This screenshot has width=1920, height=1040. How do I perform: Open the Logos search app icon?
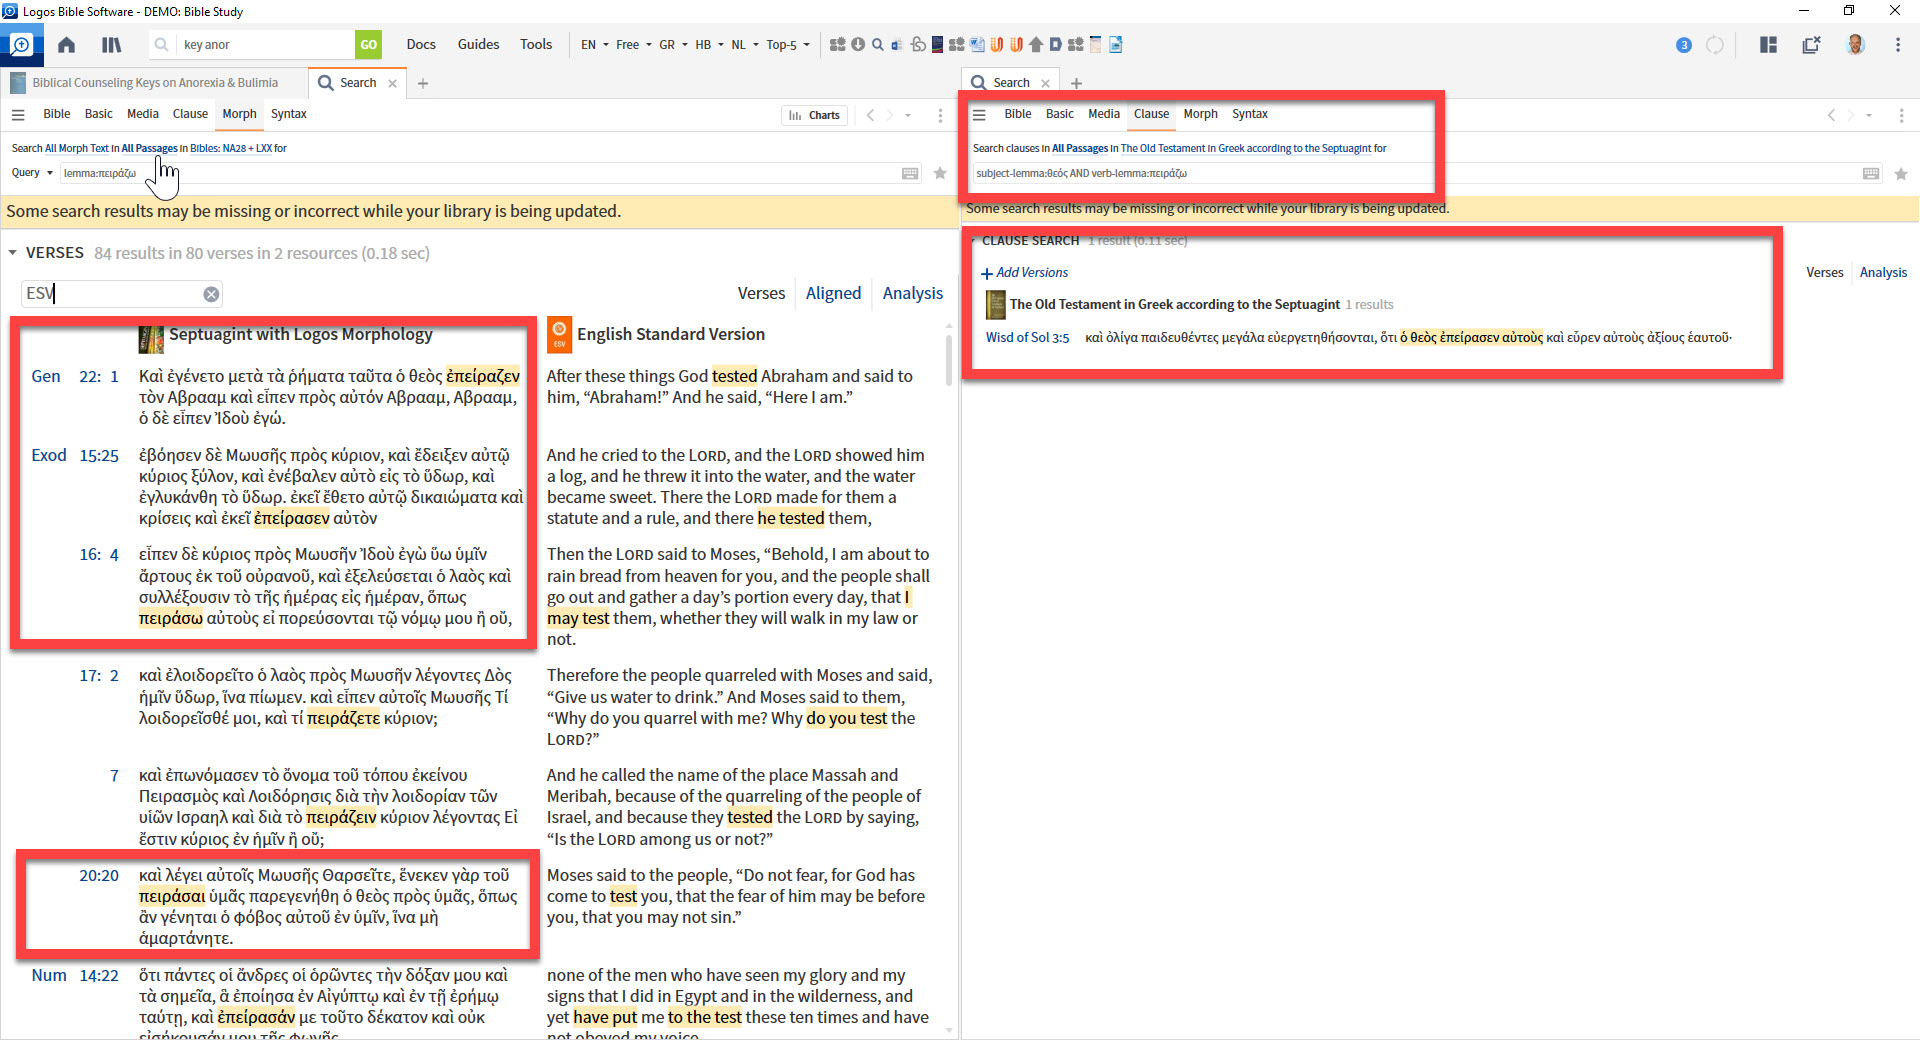point(20,45)
